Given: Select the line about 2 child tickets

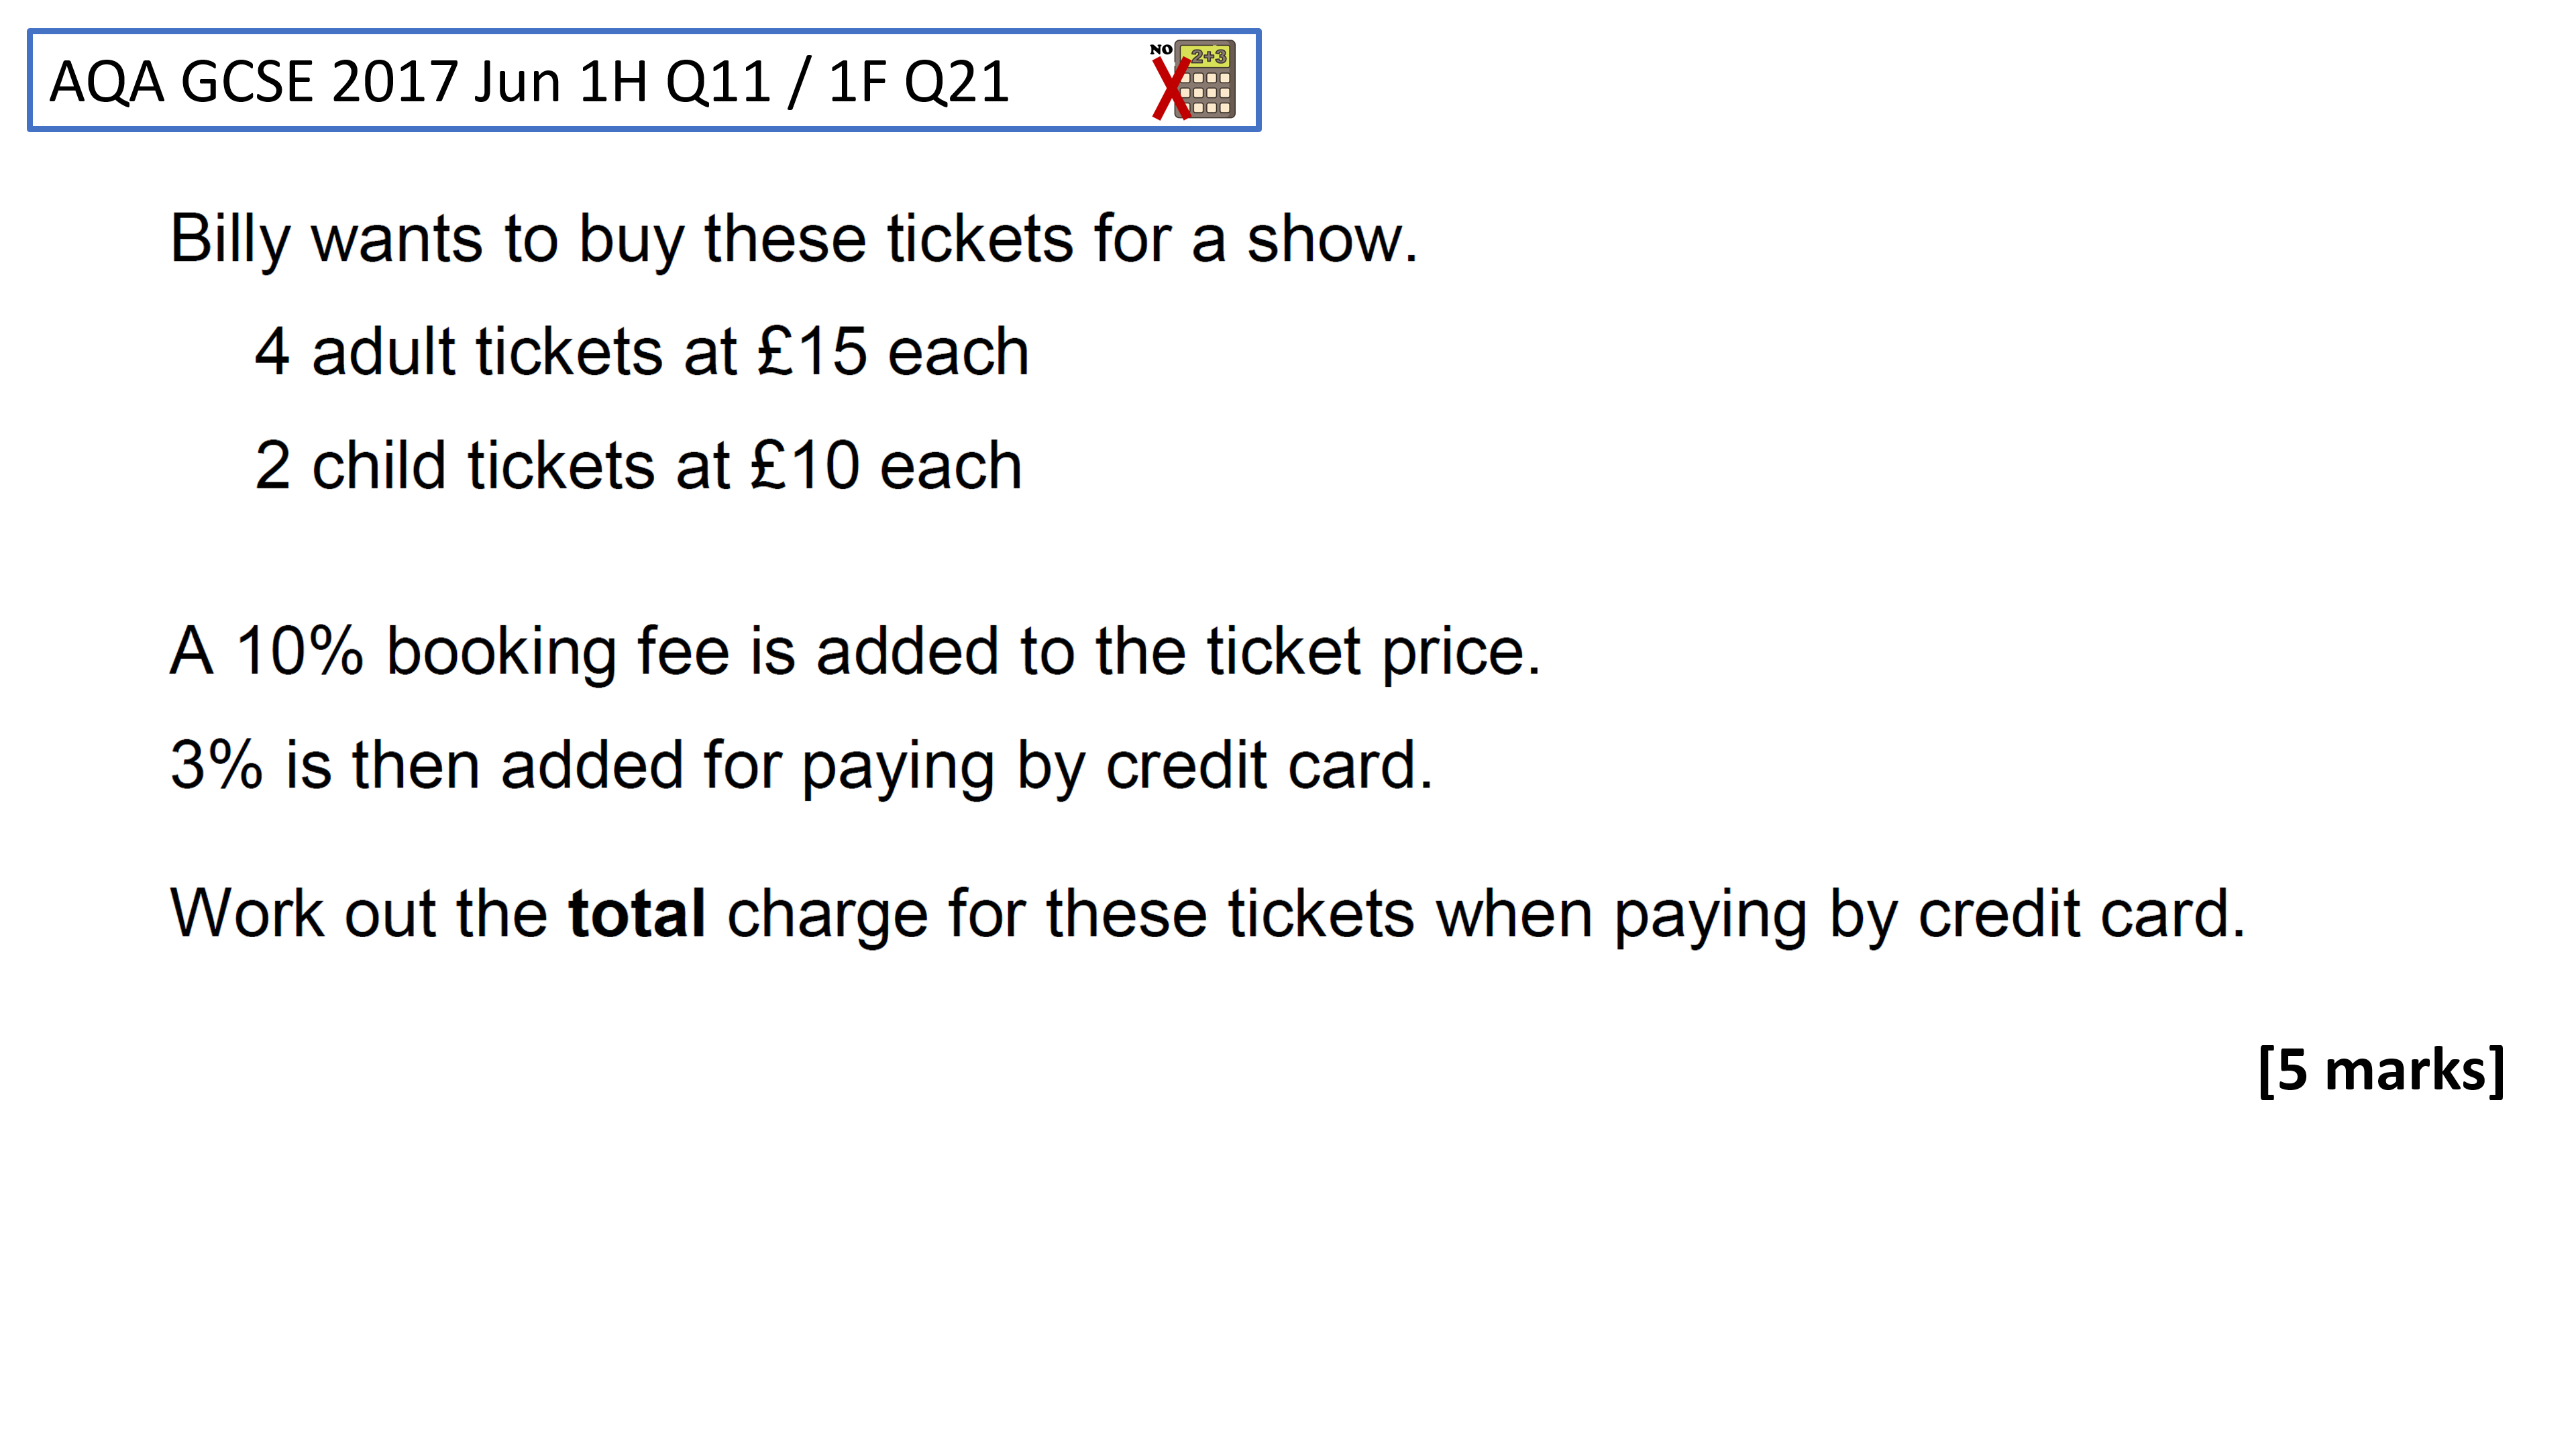Looking at the screenshot, I should tap(638, 466).
